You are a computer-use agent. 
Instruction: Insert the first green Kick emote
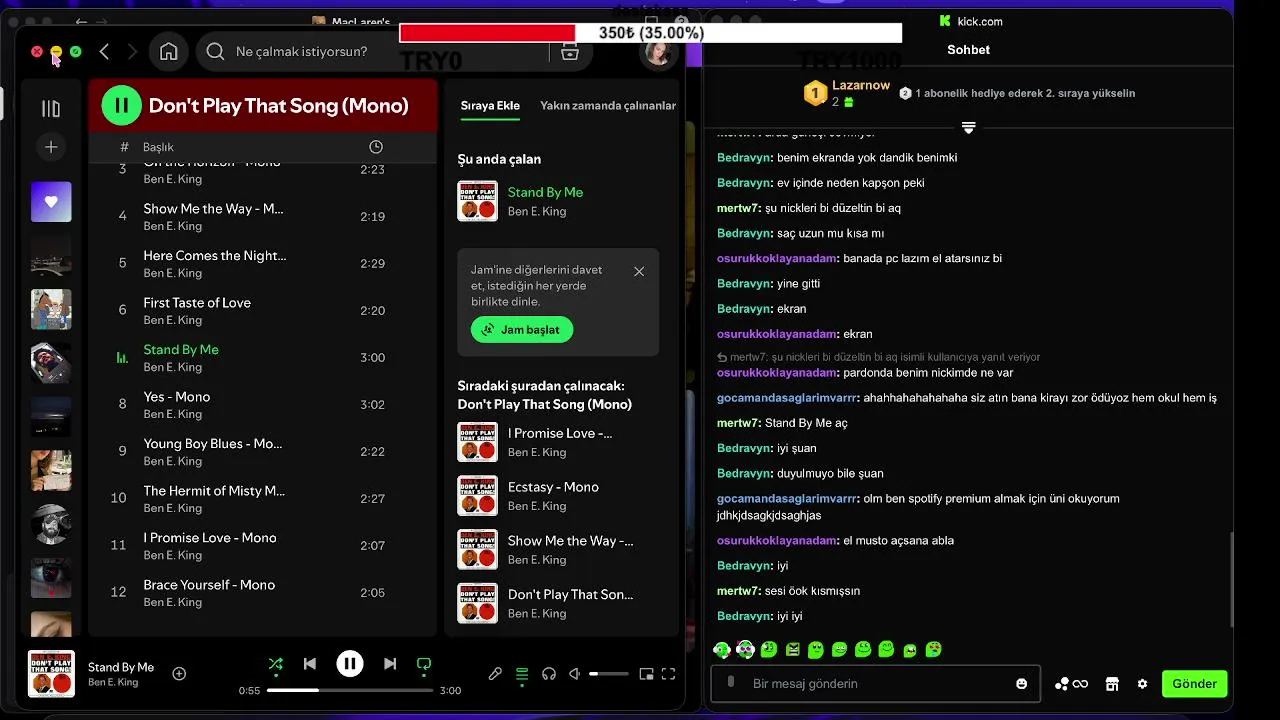[x=721, y=650]
